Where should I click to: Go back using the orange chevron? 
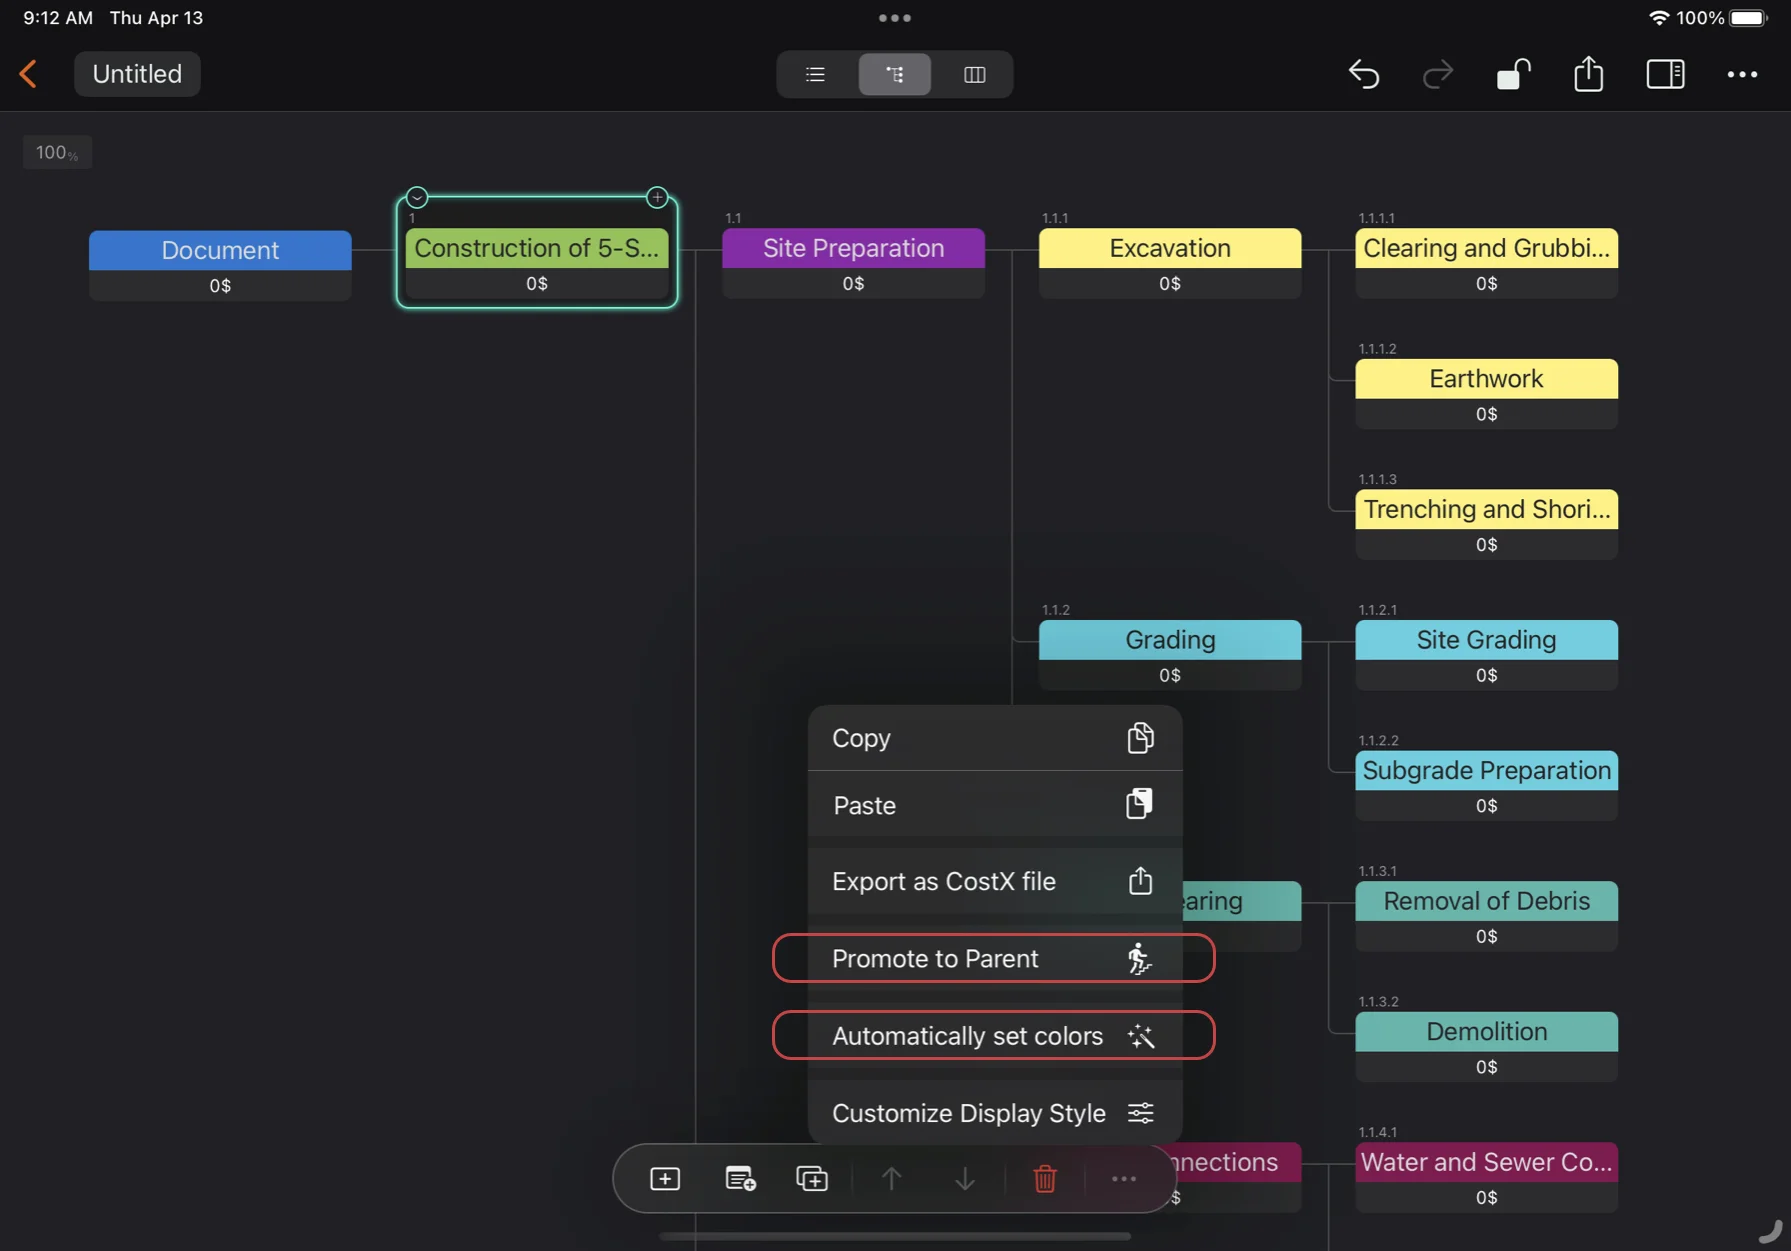(29, 74)
